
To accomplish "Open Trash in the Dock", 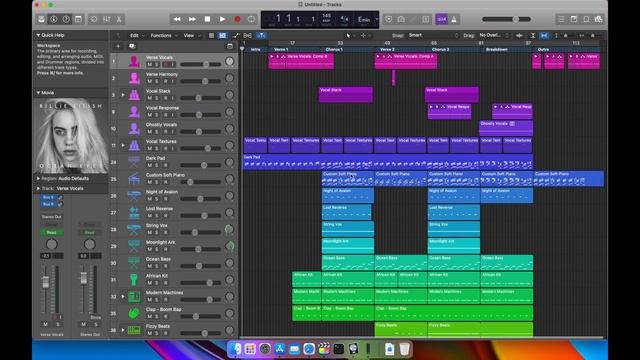I will coord(404,349).
